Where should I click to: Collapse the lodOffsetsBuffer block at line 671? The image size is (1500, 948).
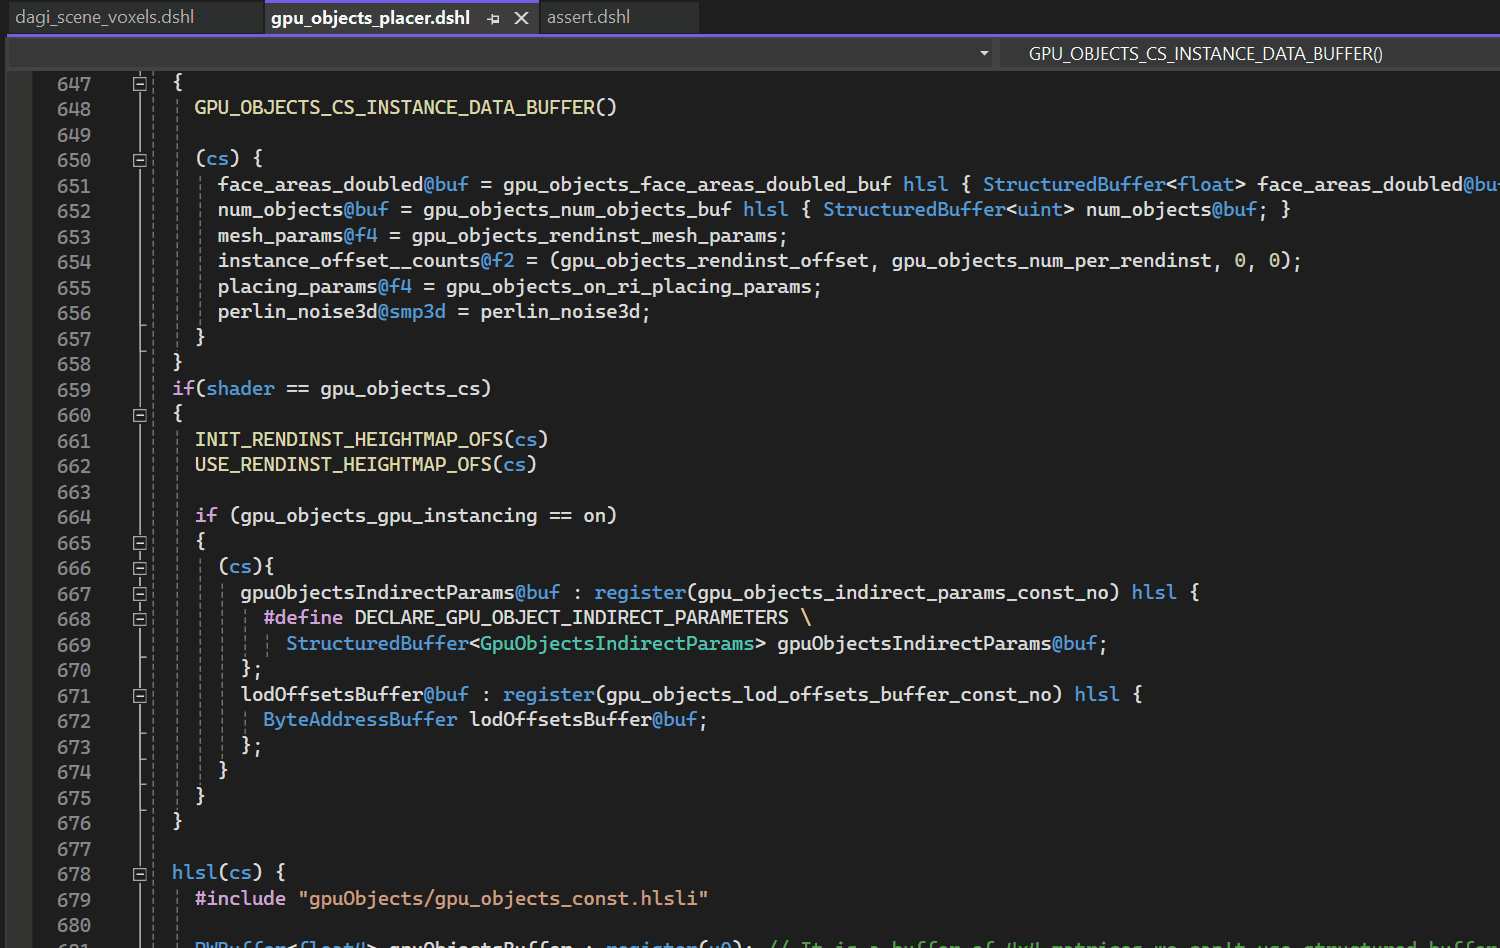[140, 695]
